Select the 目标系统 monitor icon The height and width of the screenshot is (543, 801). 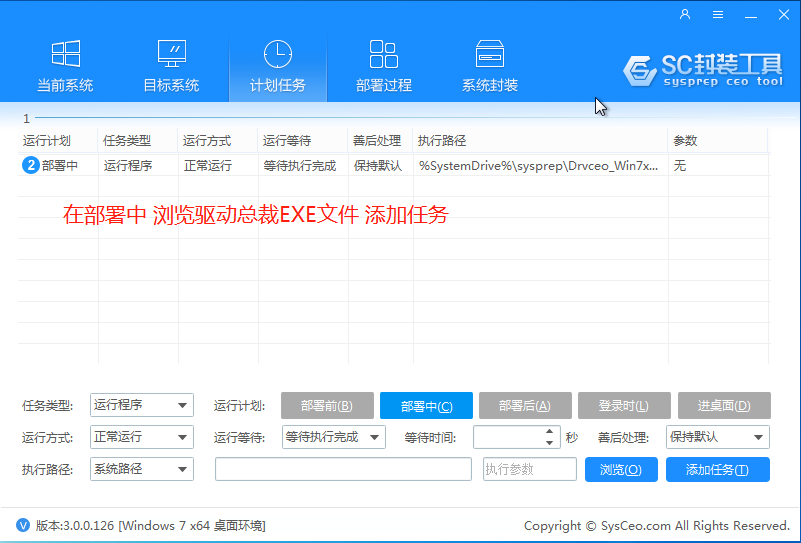172,54
